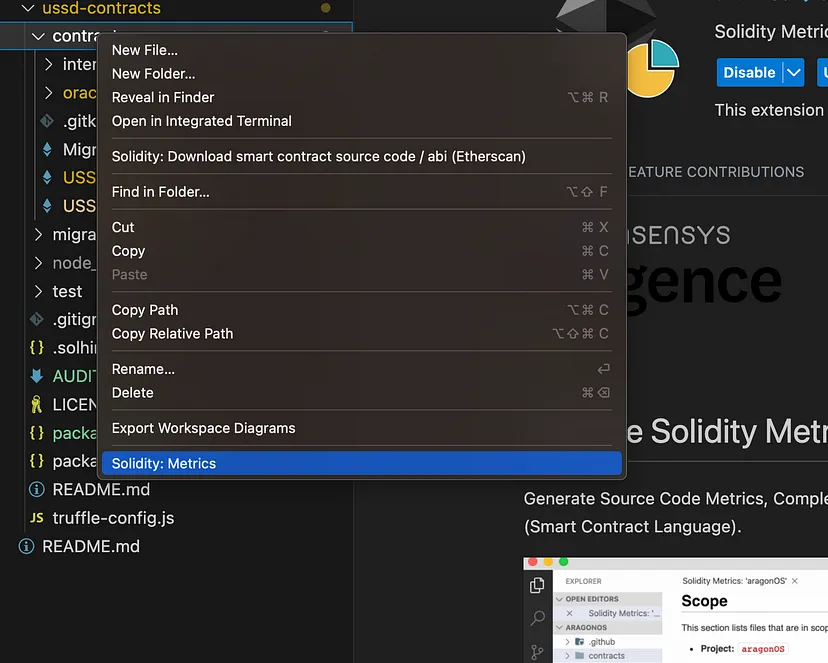Open the test folder

[67, 291]
